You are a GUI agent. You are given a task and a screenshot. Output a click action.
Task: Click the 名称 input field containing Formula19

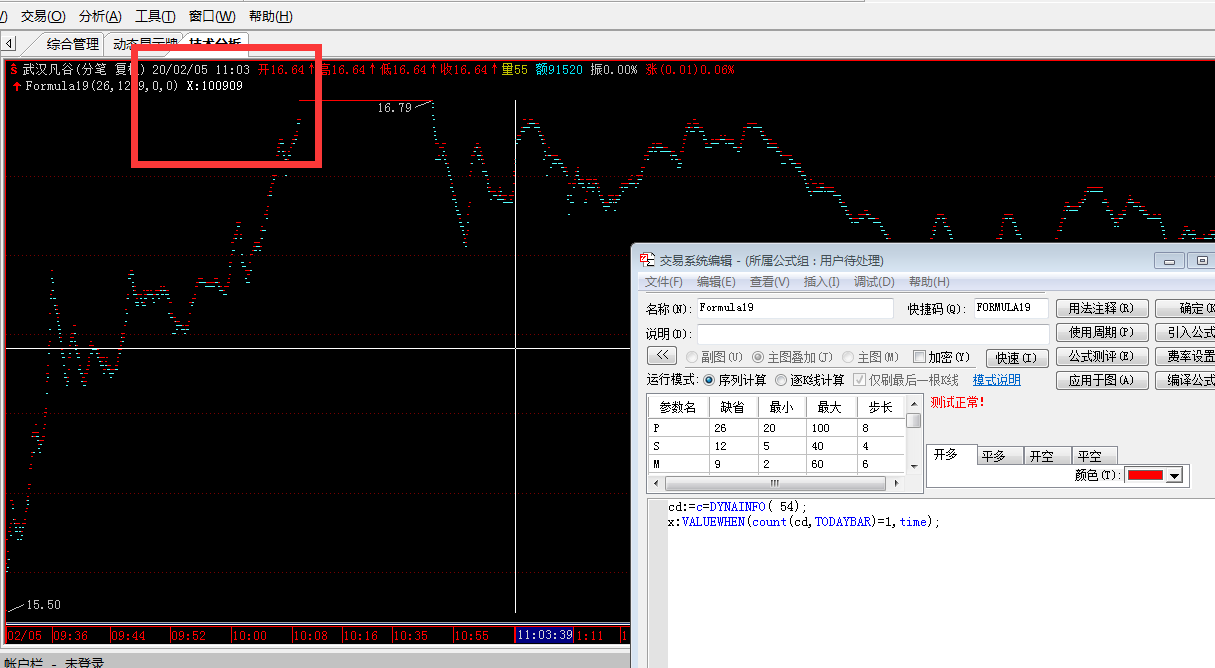coord(795,309)
